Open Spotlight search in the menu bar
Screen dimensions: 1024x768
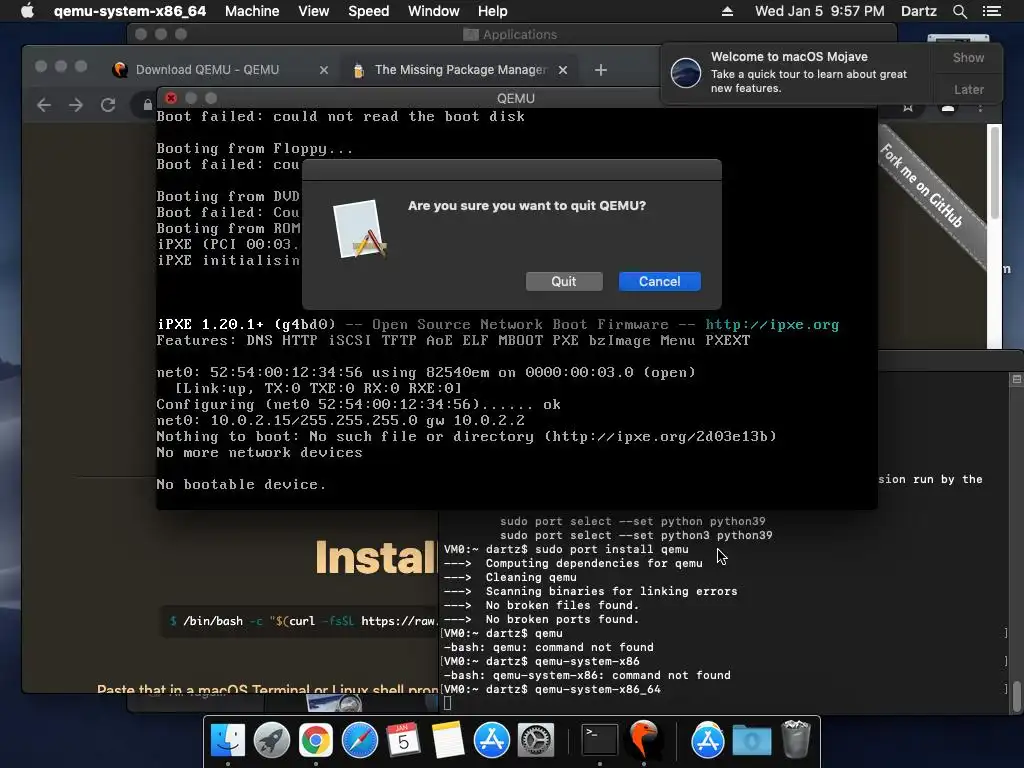(959, 11)
